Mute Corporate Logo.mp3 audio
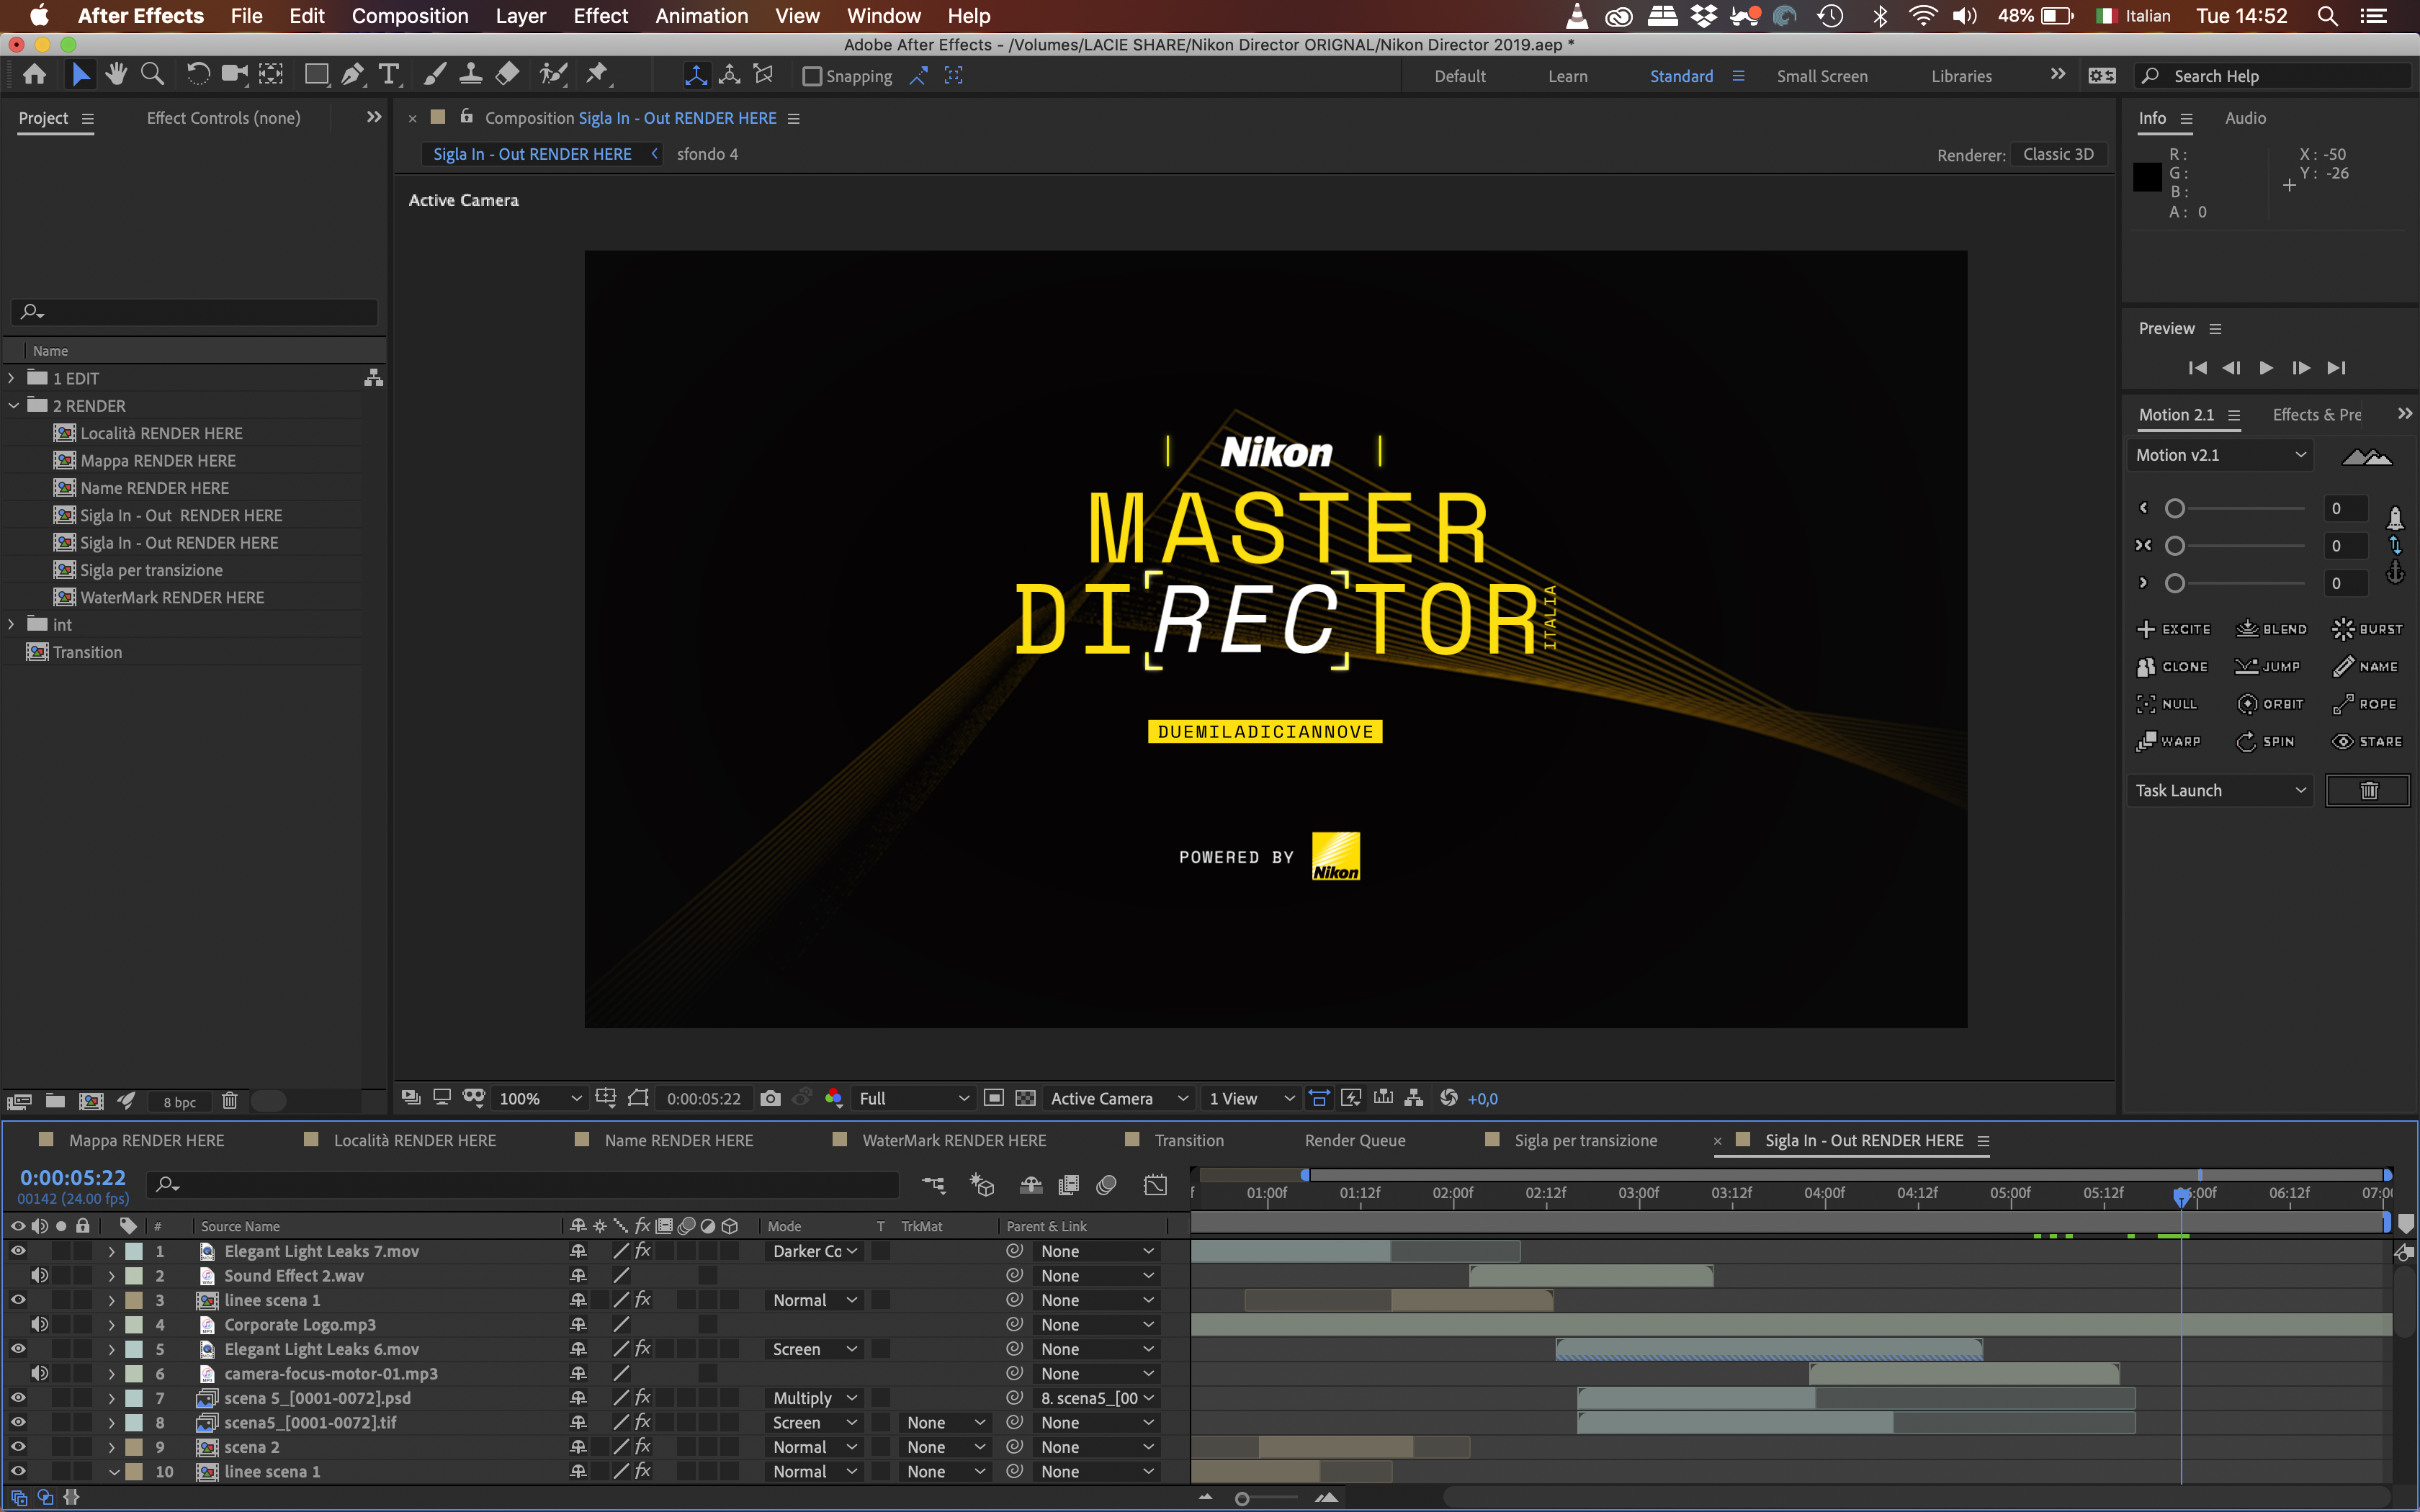The image size is (2420, 1512). click(x=40, y=1325)
